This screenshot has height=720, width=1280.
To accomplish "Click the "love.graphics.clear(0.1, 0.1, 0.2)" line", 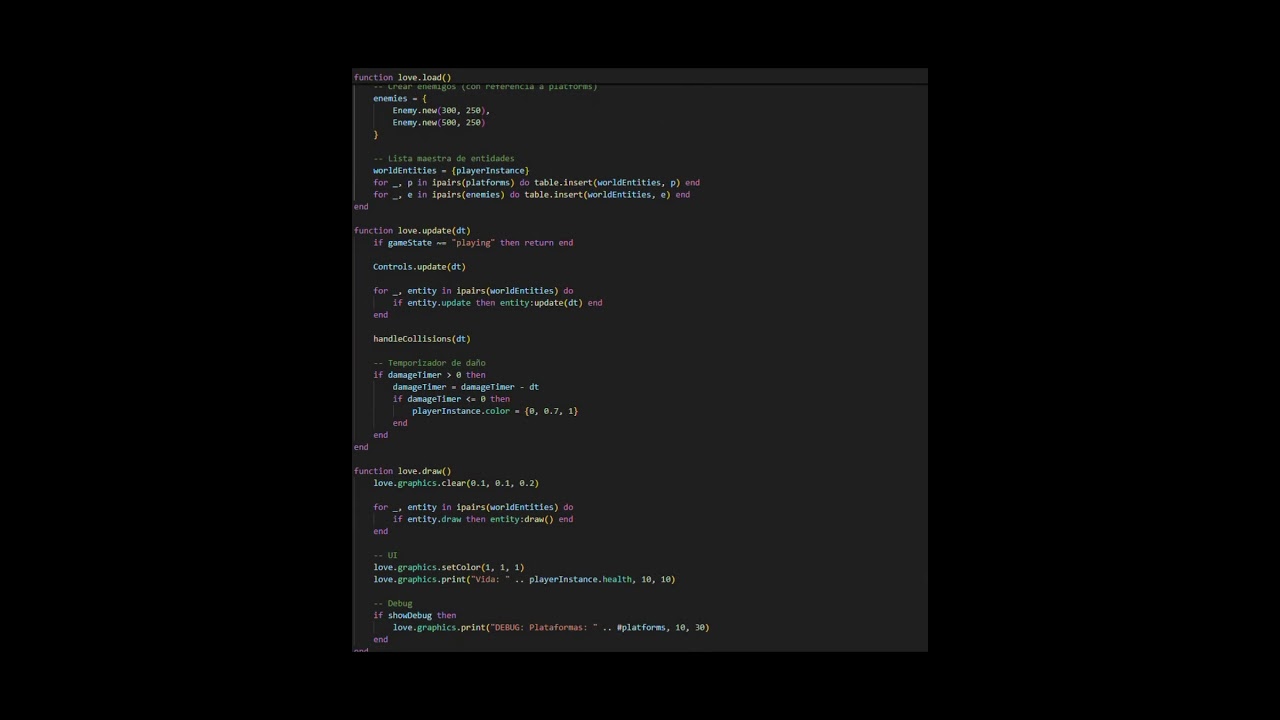I will [x=456, y=483].
